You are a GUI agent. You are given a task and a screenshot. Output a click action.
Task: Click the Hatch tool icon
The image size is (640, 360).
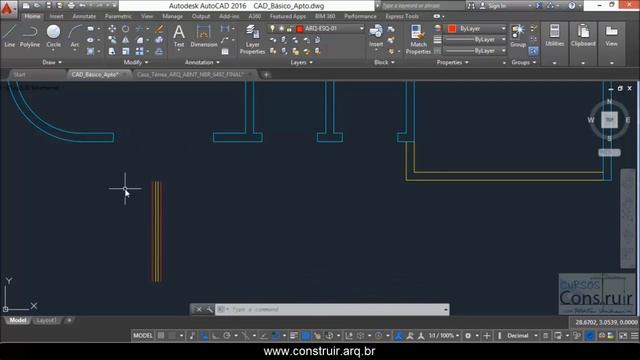(91, 51)
